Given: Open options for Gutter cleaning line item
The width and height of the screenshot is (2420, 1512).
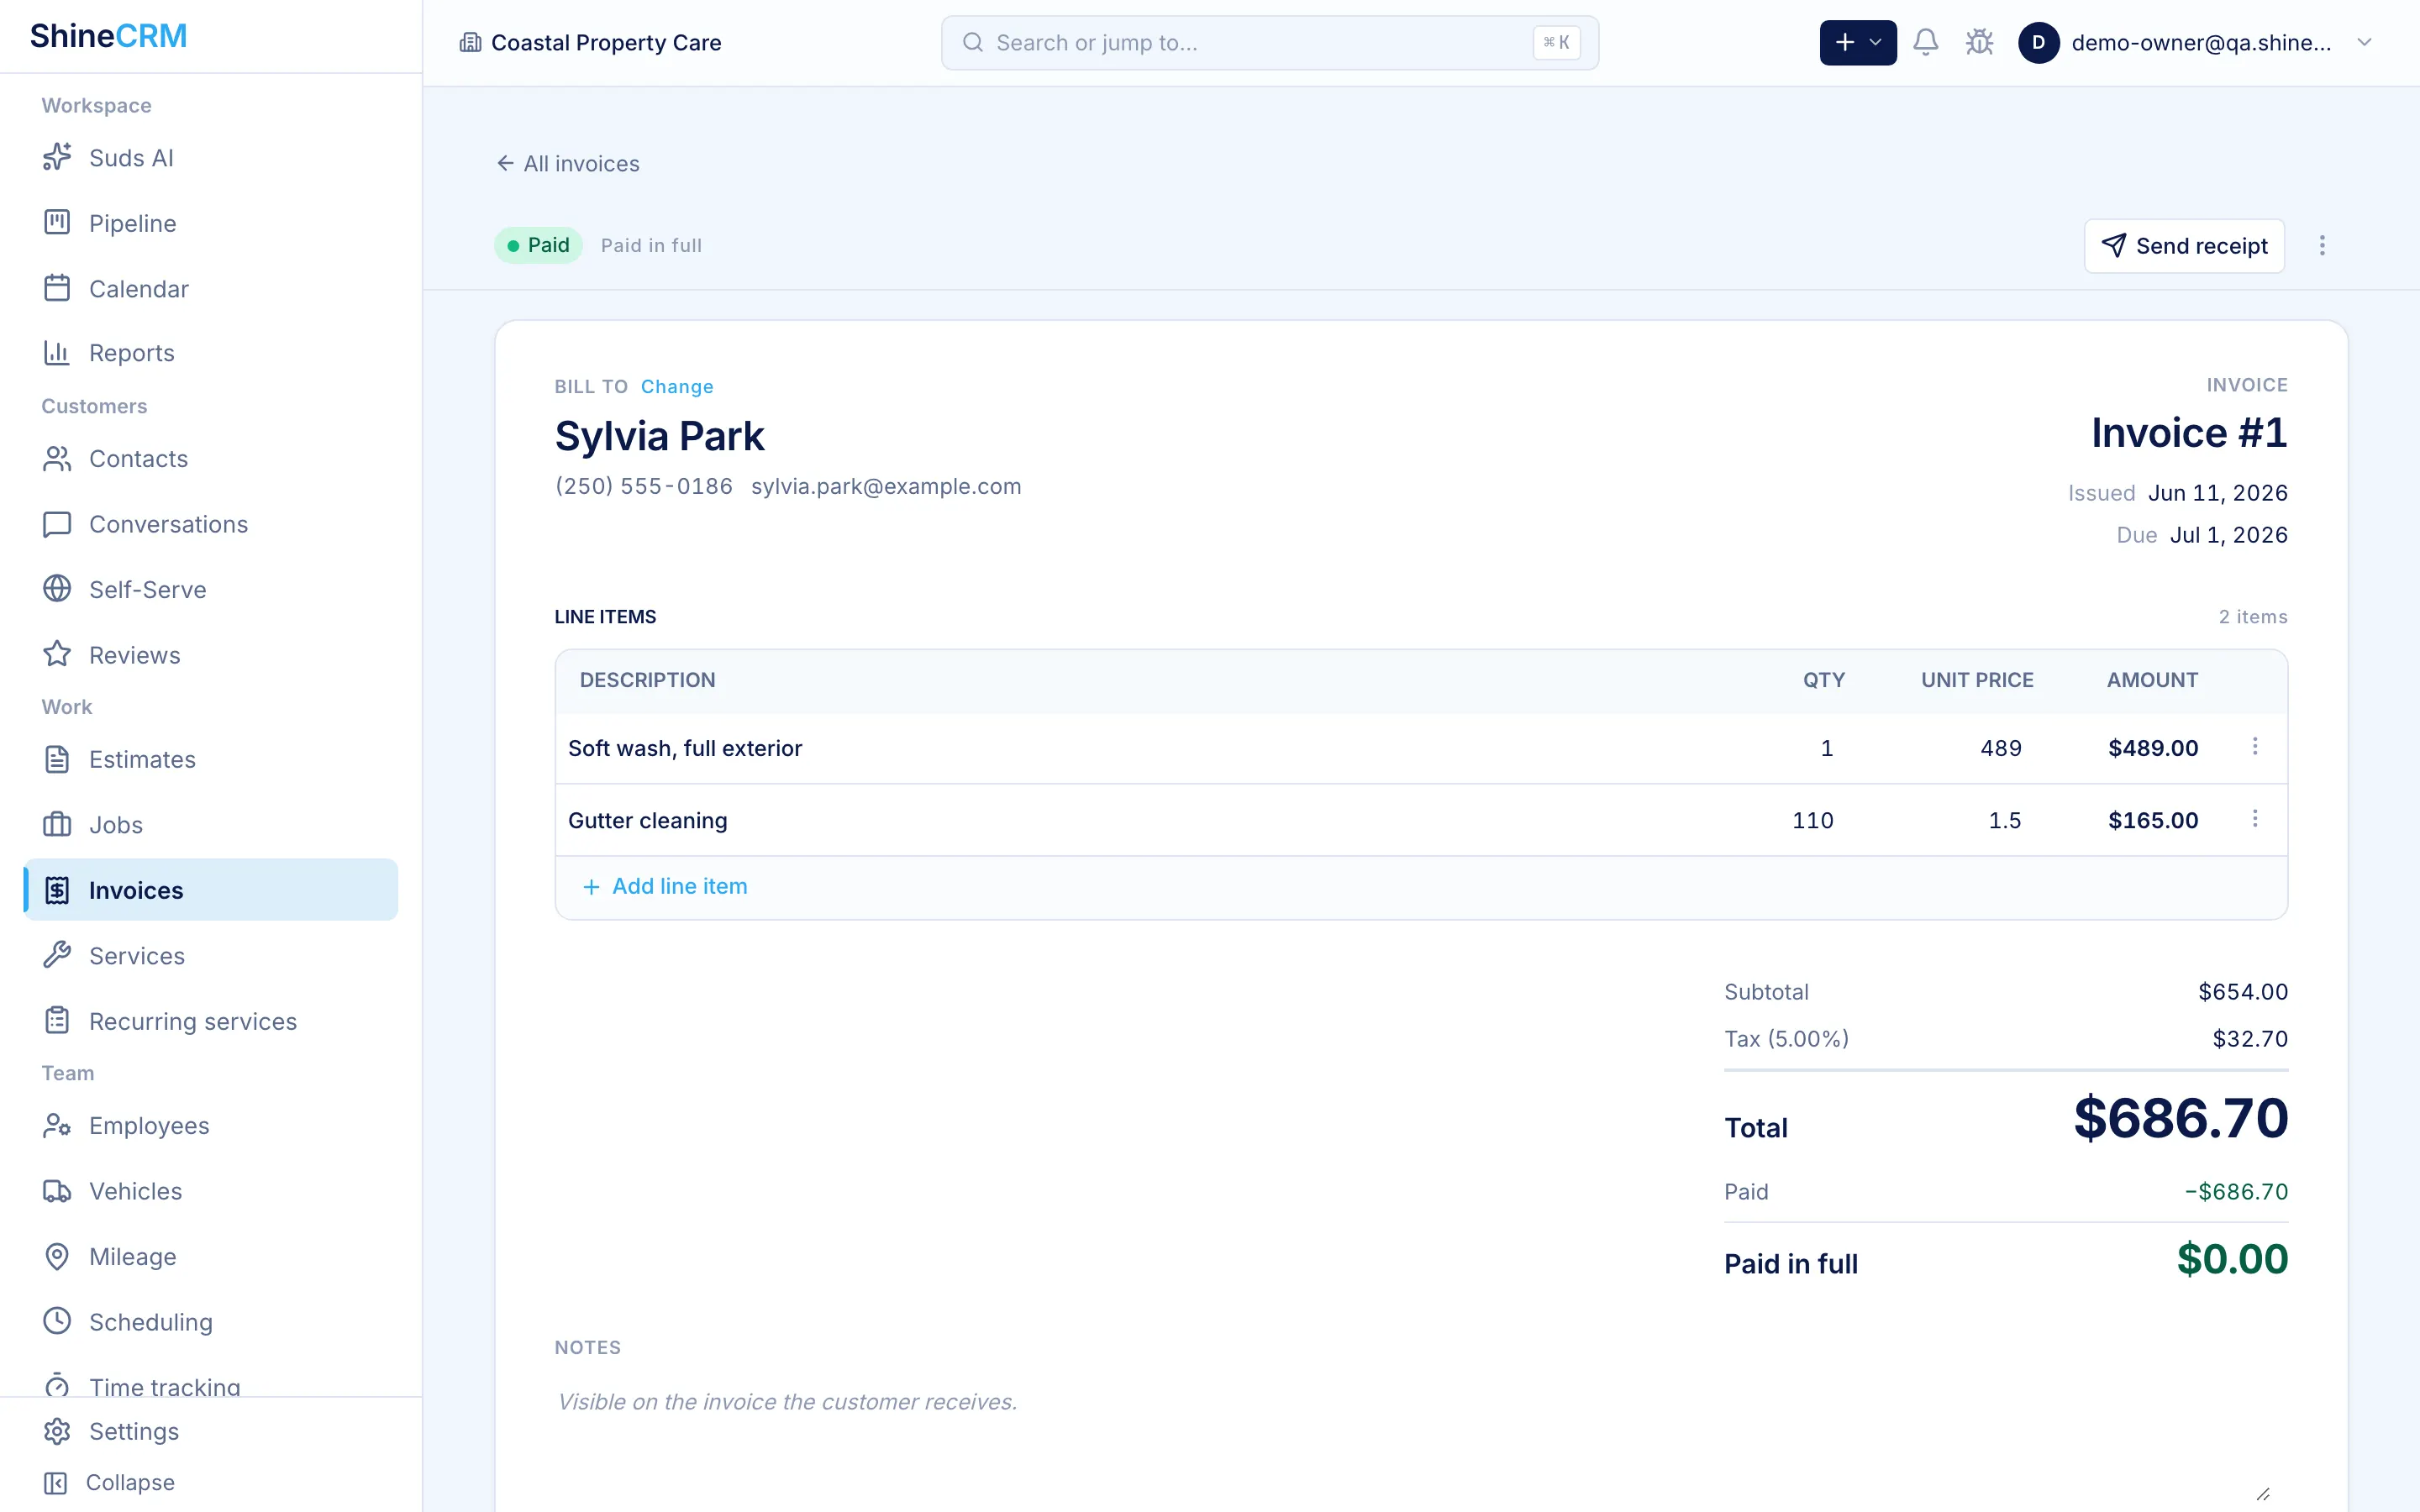Looking at the screenshot, I should pos(2255,818).
